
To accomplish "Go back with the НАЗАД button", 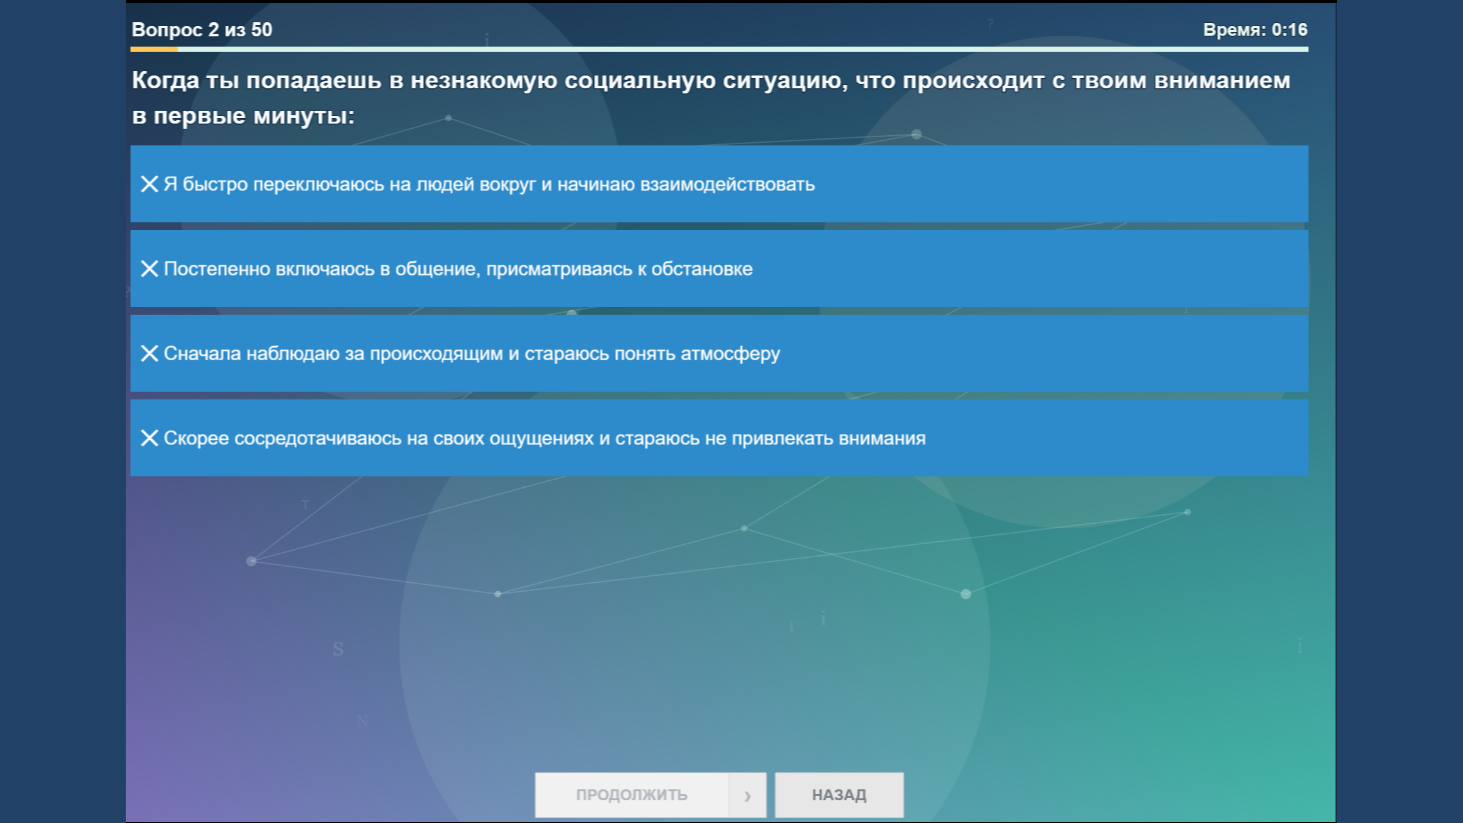I will (x=839, y=795).
